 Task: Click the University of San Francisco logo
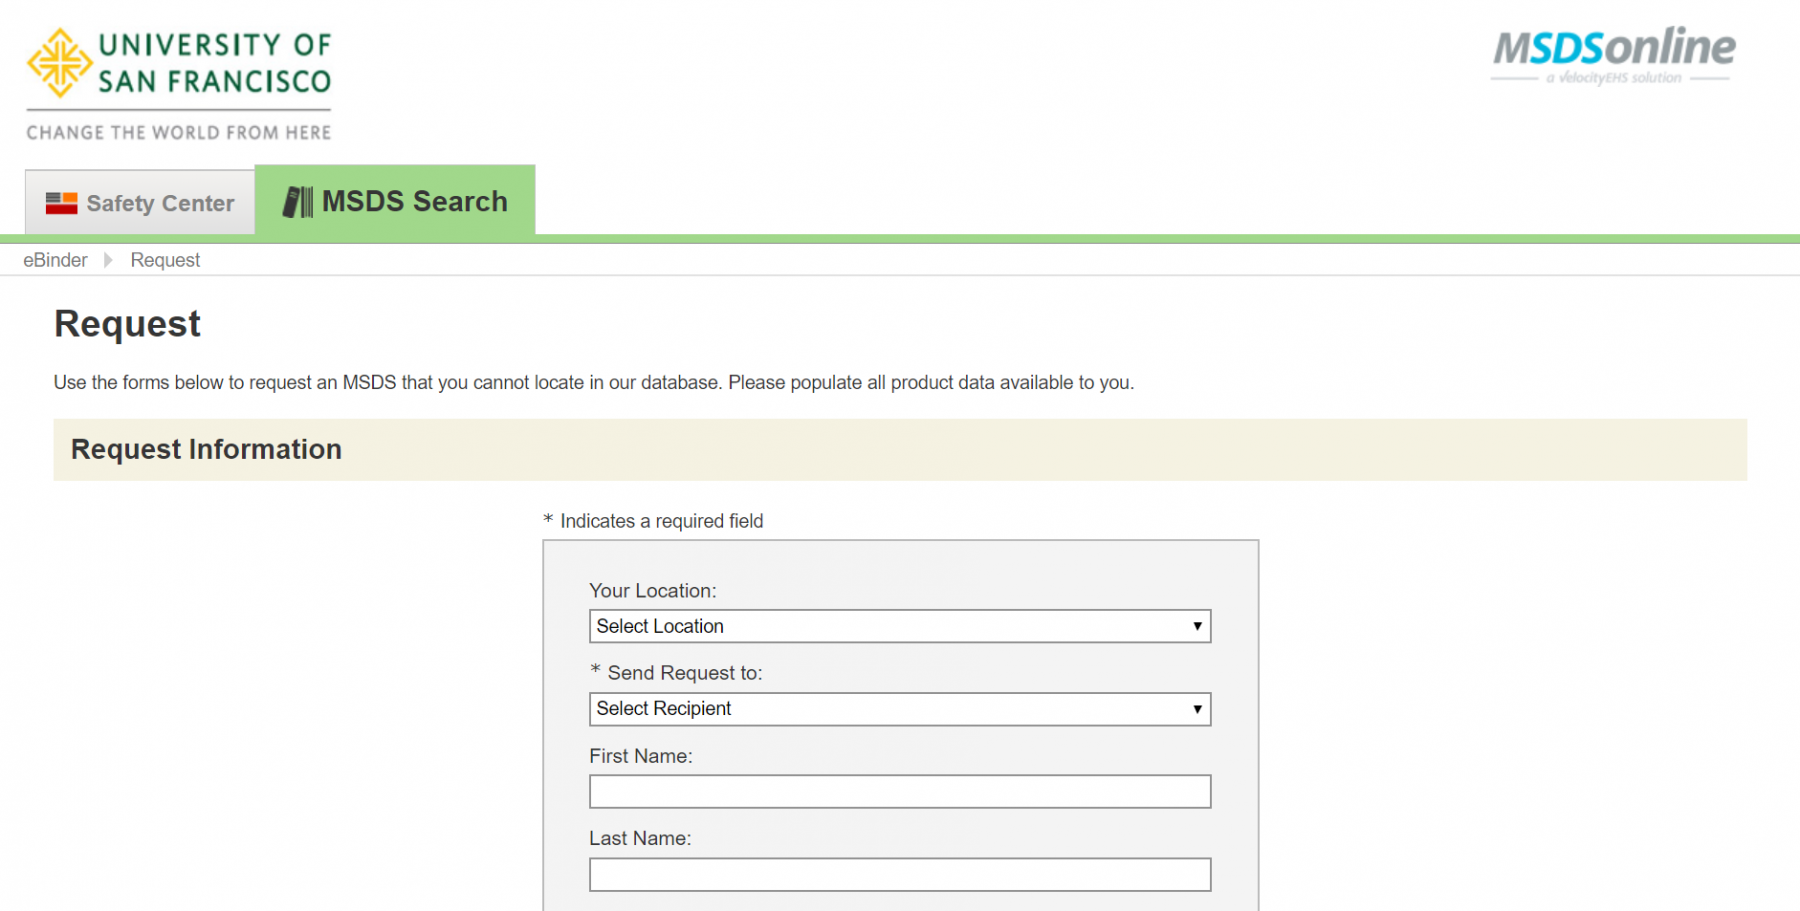[179, 84]
